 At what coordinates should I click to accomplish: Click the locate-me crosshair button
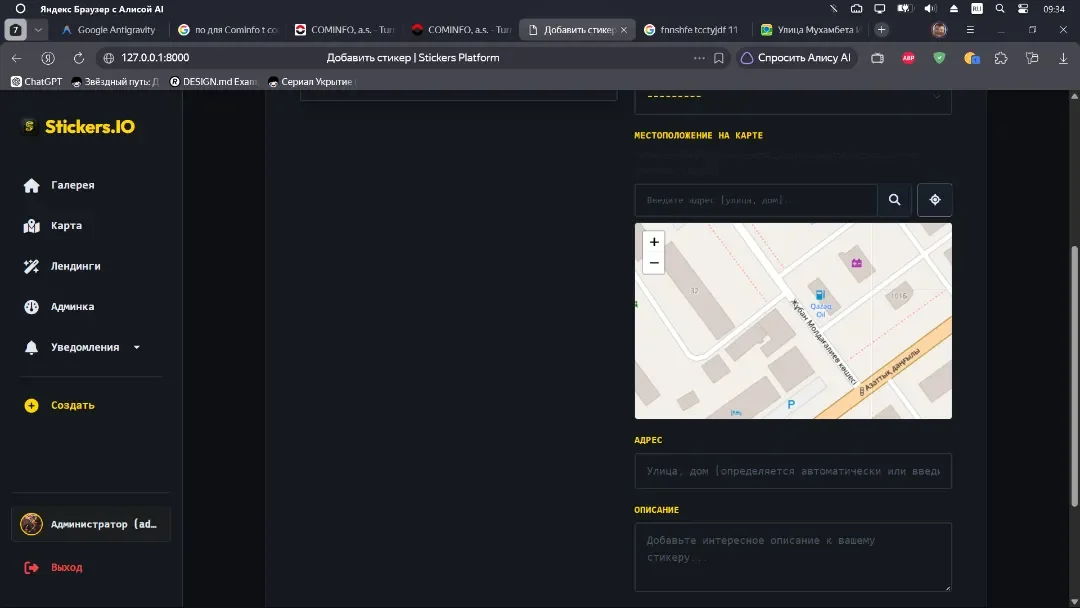(935, 200)
